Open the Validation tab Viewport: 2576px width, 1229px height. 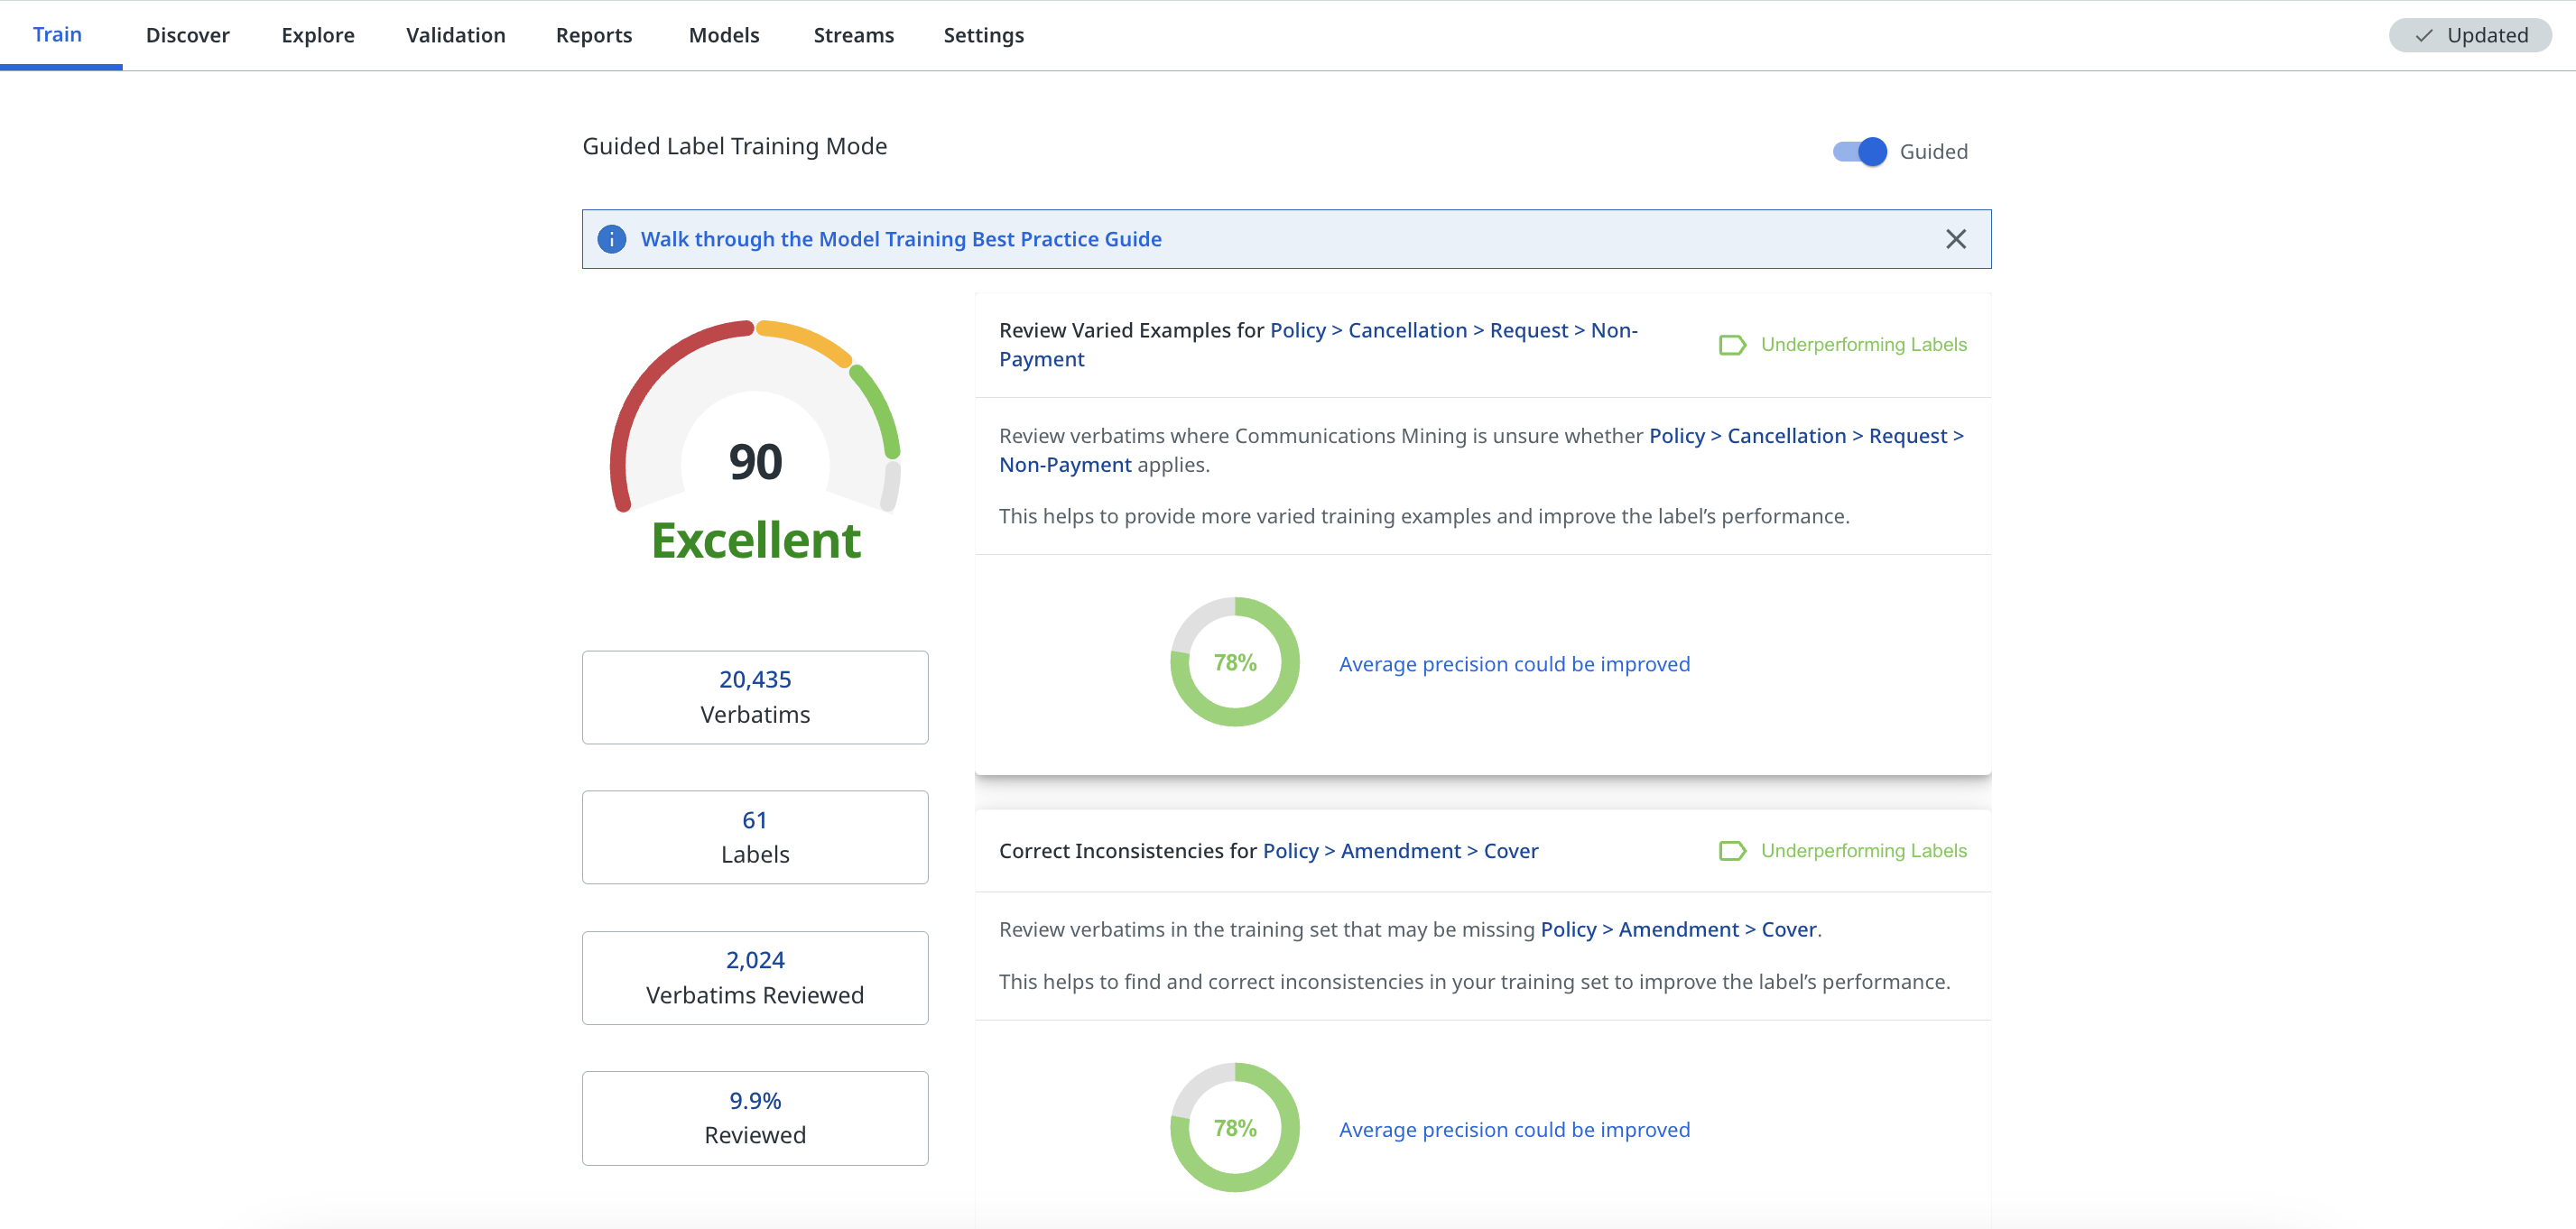point(456,35)
